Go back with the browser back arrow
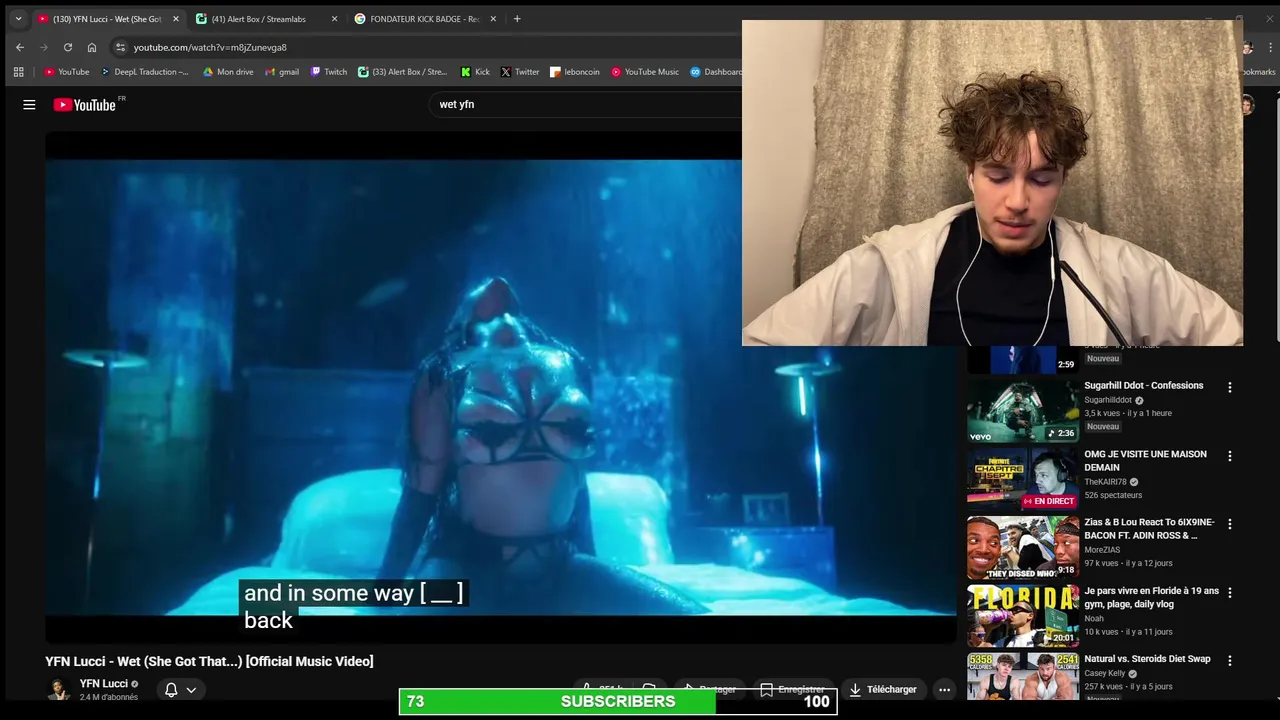 19,47
